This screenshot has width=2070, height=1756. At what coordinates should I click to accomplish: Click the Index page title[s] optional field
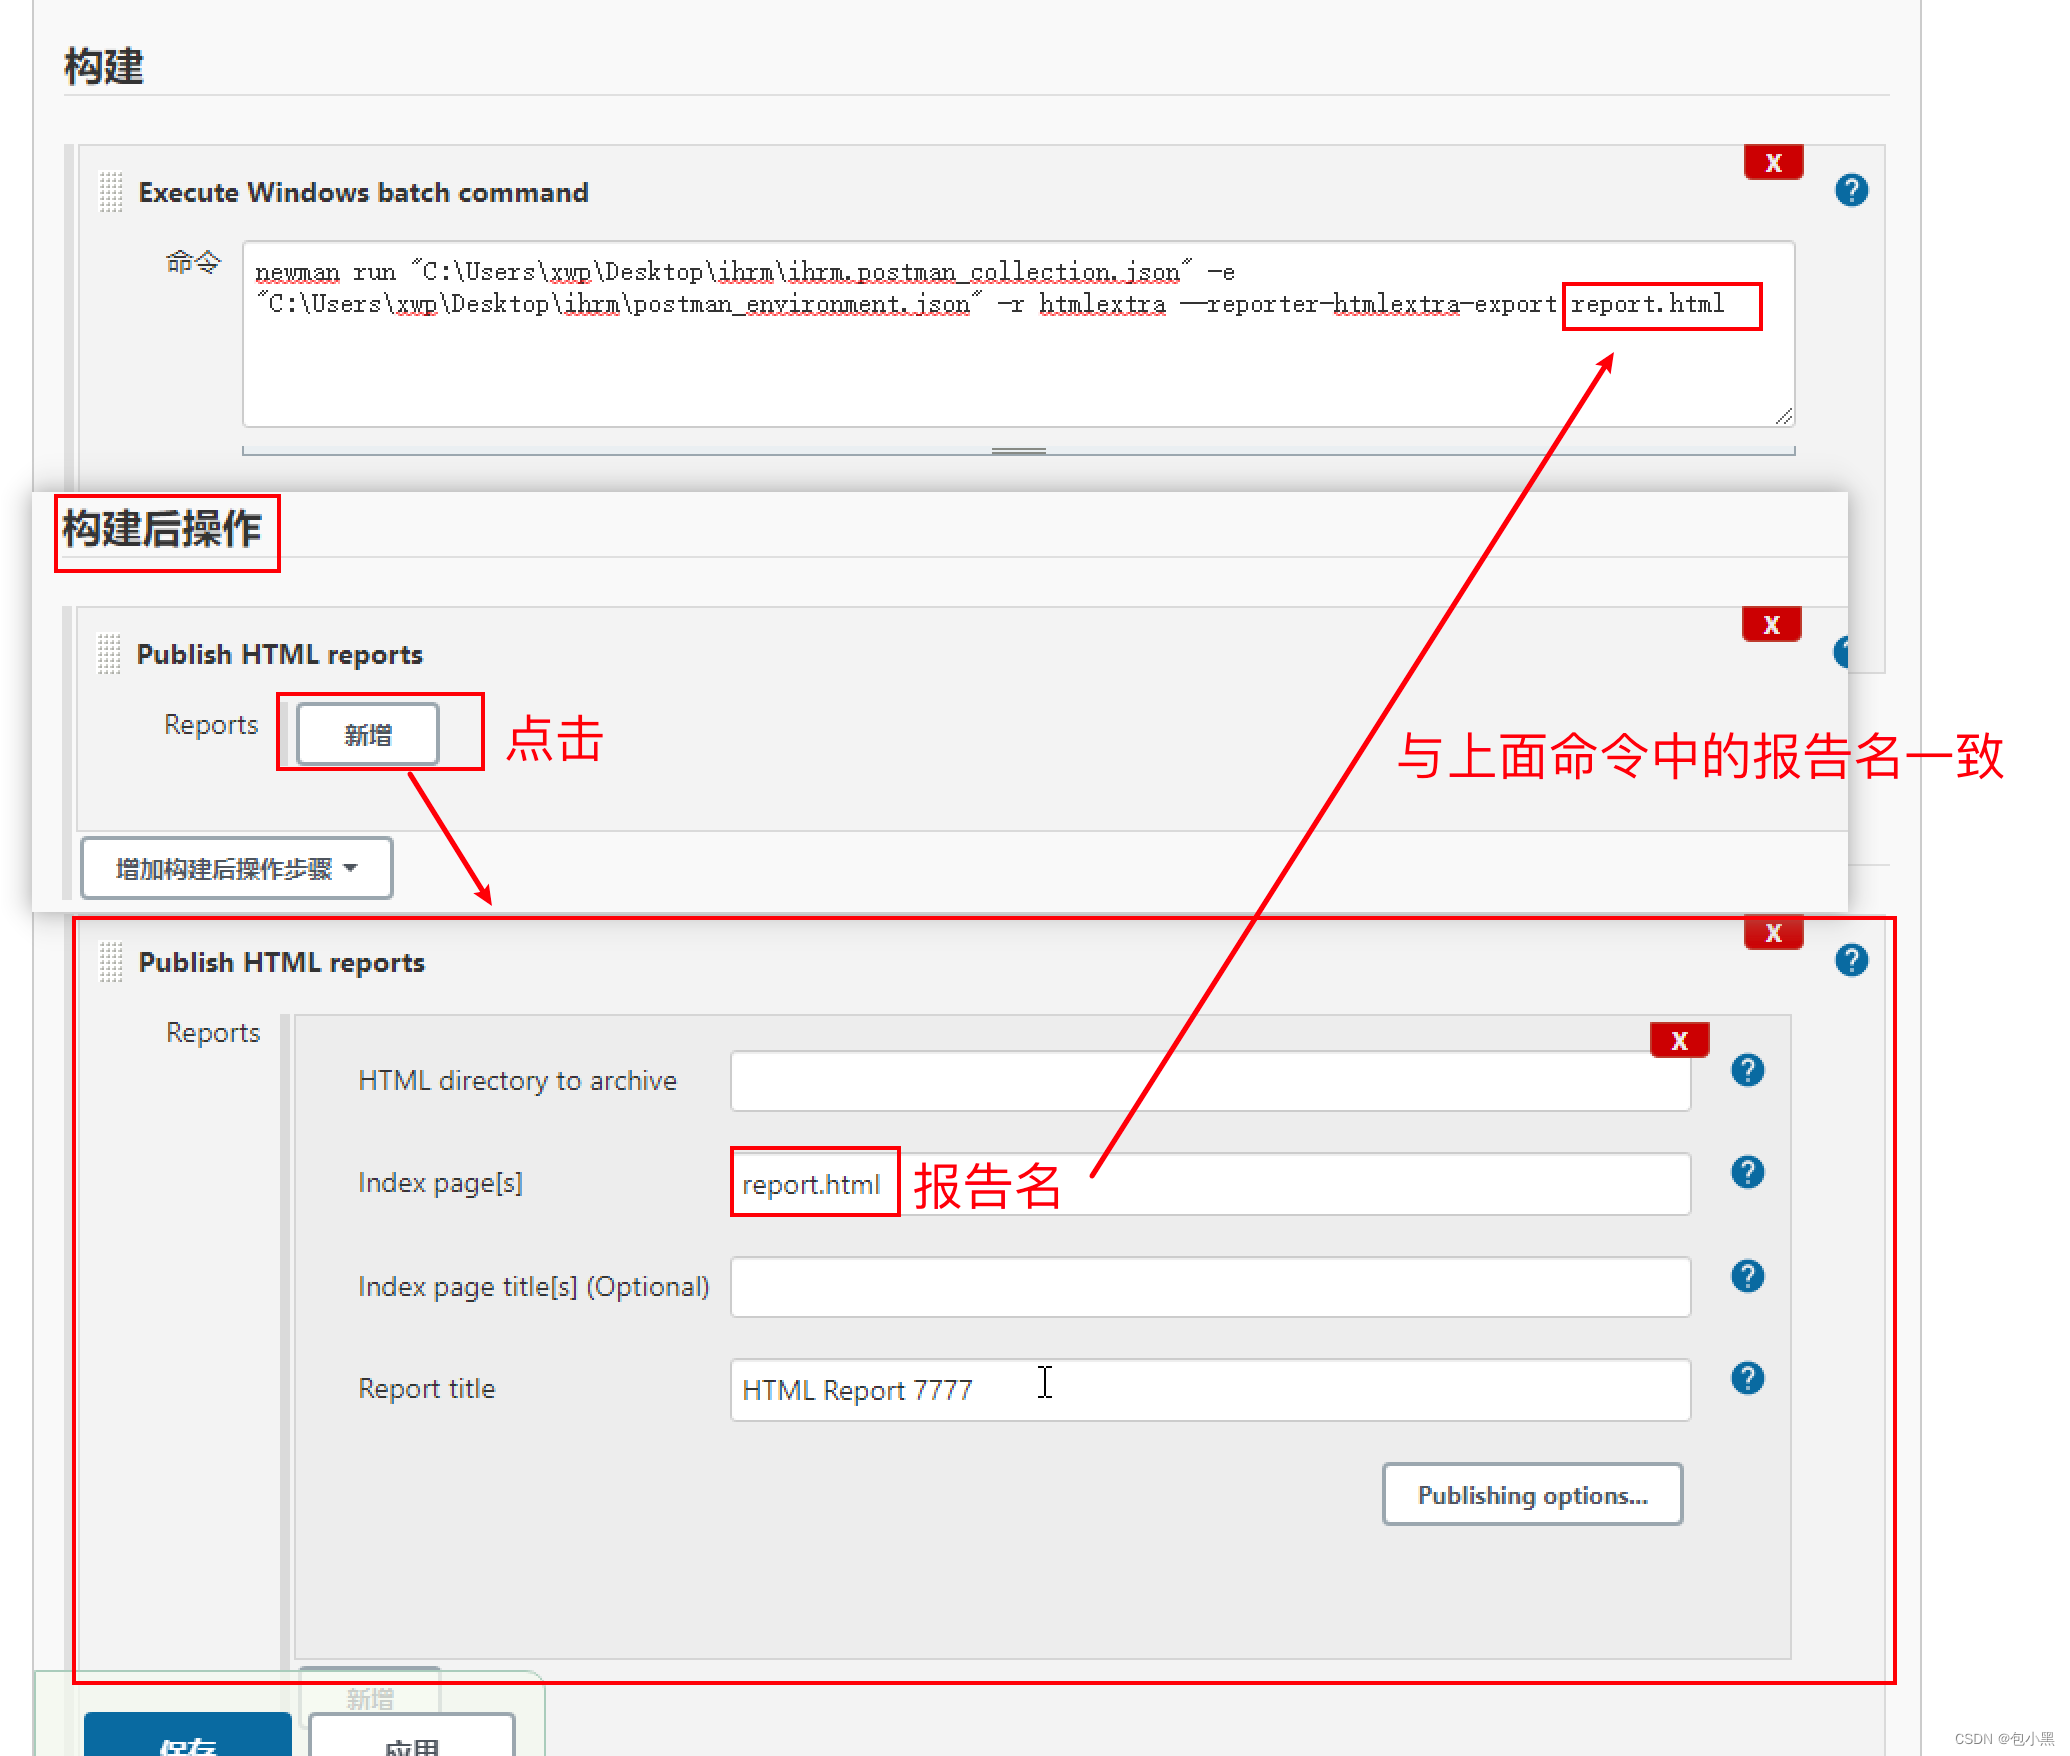(x=1210, y=1287)
